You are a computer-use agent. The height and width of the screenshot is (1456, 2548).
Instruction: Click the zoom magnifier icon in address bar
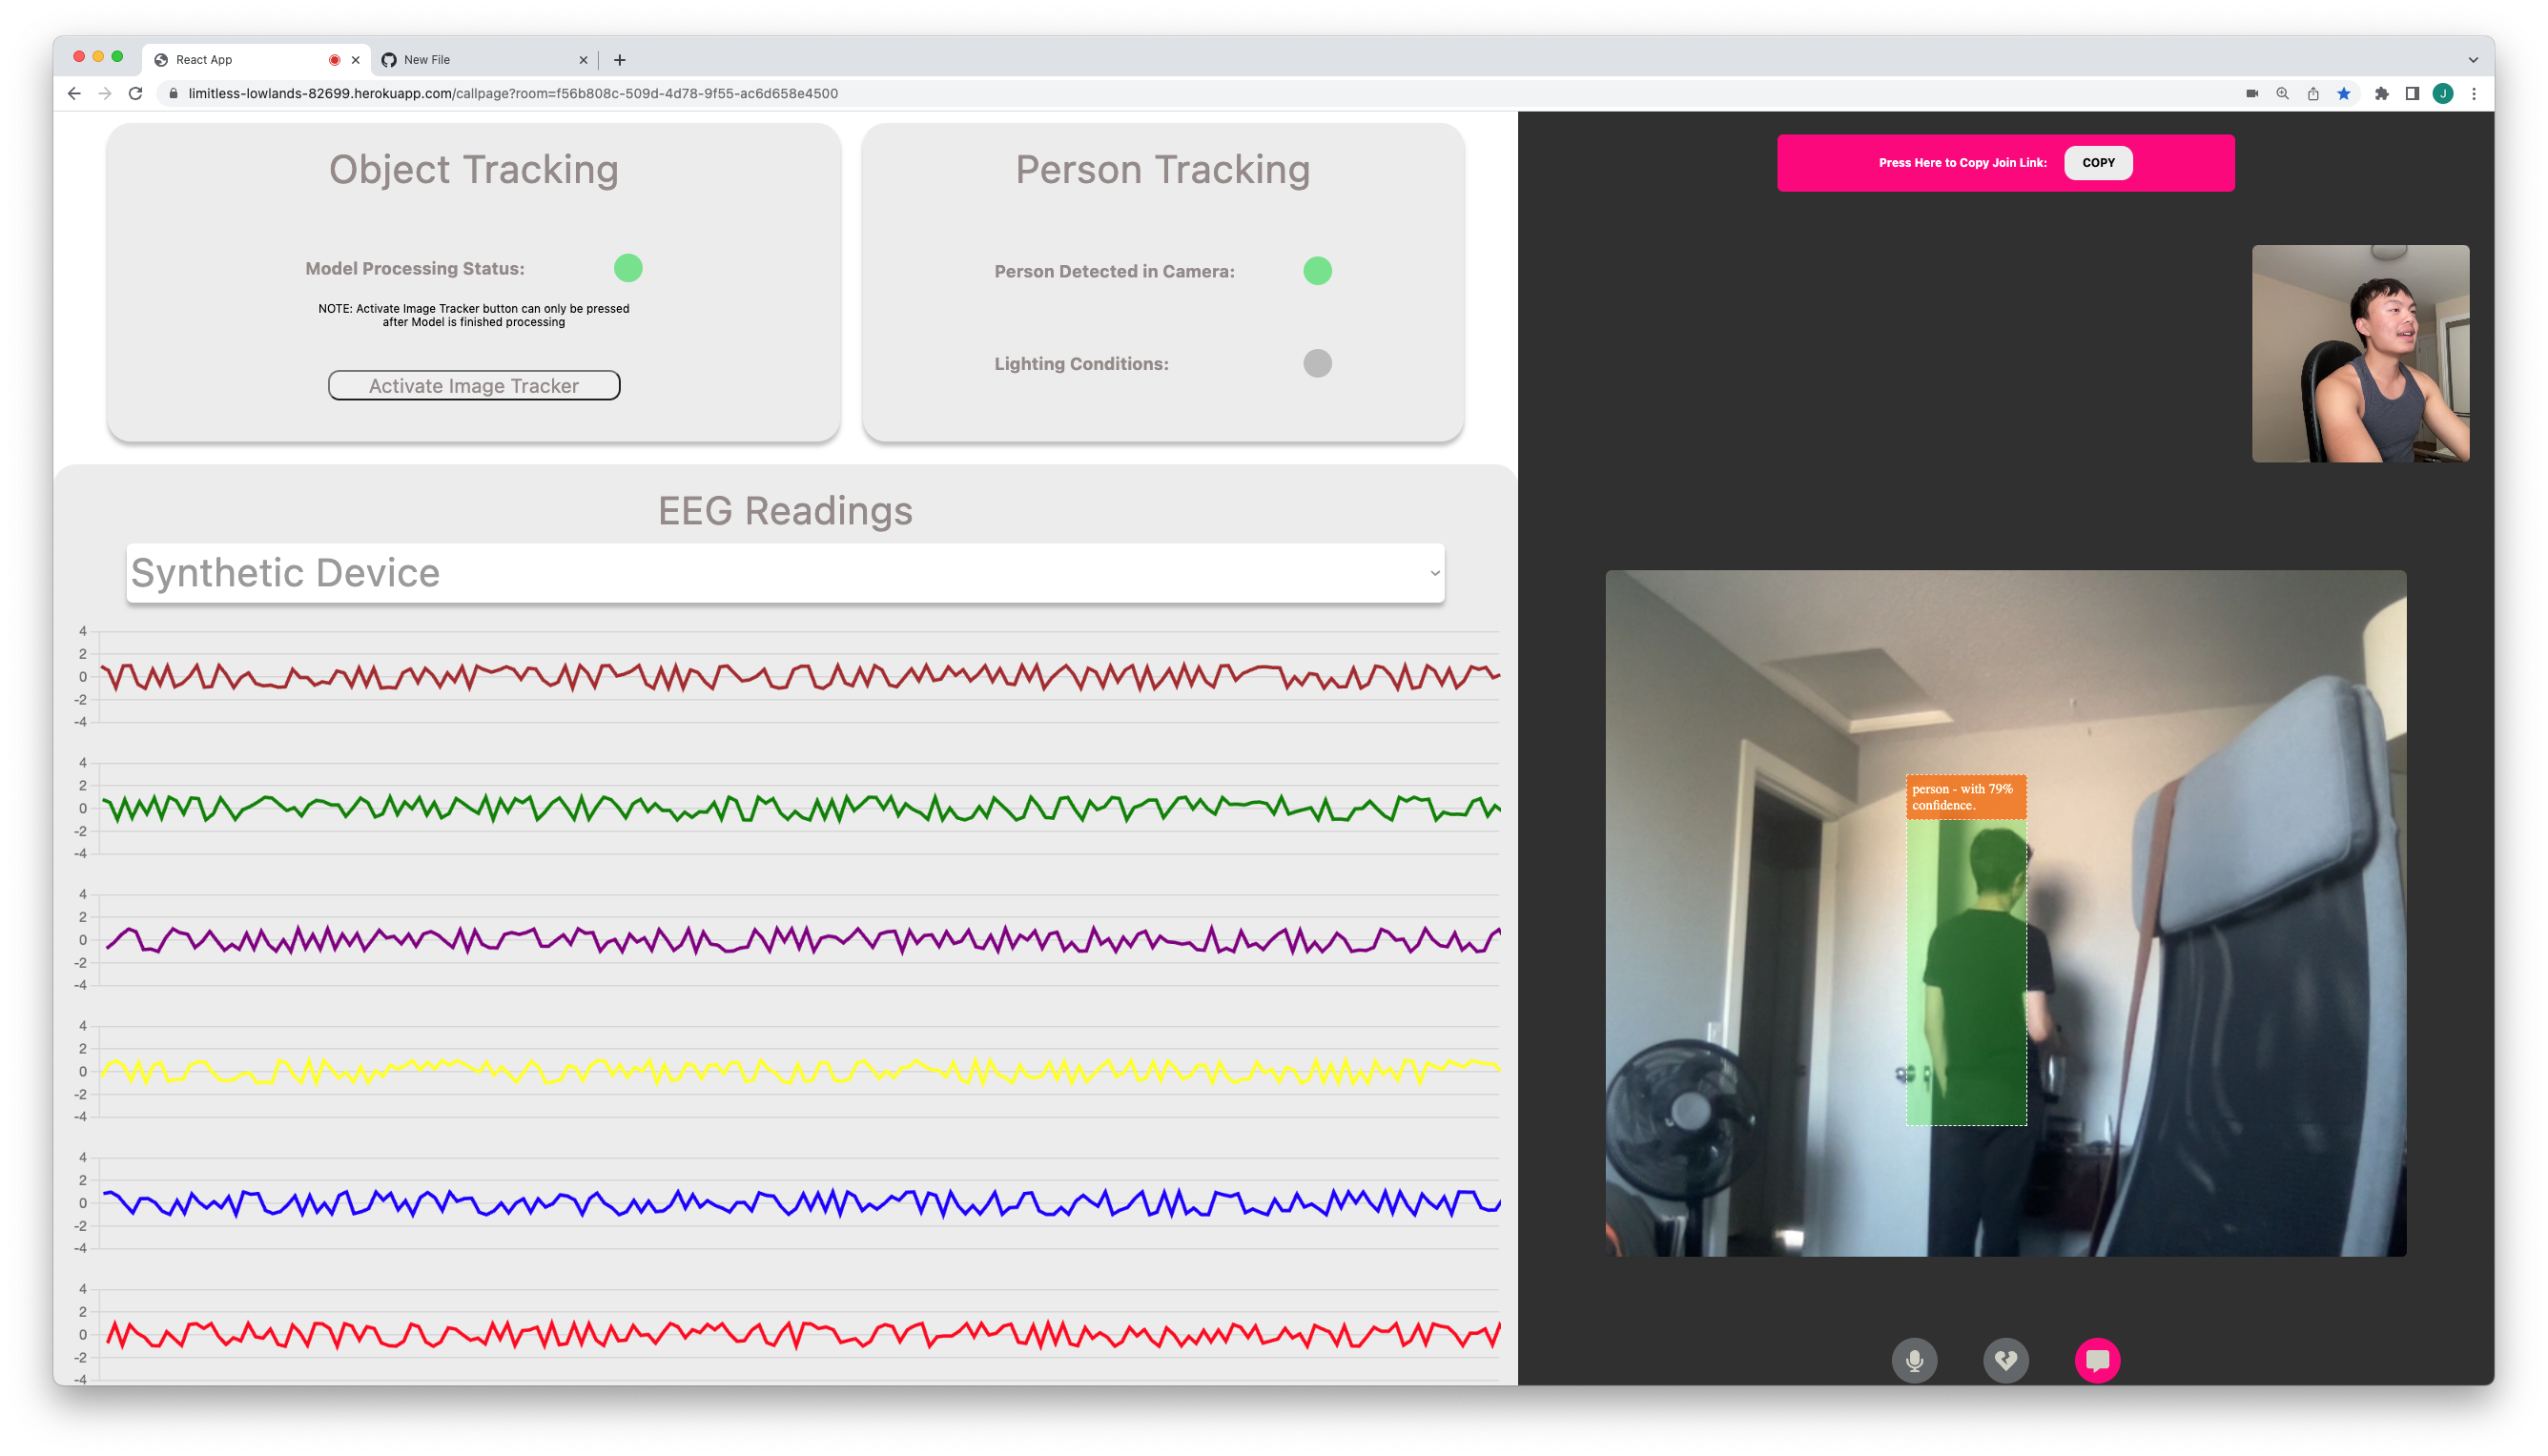pos(2282,94)
